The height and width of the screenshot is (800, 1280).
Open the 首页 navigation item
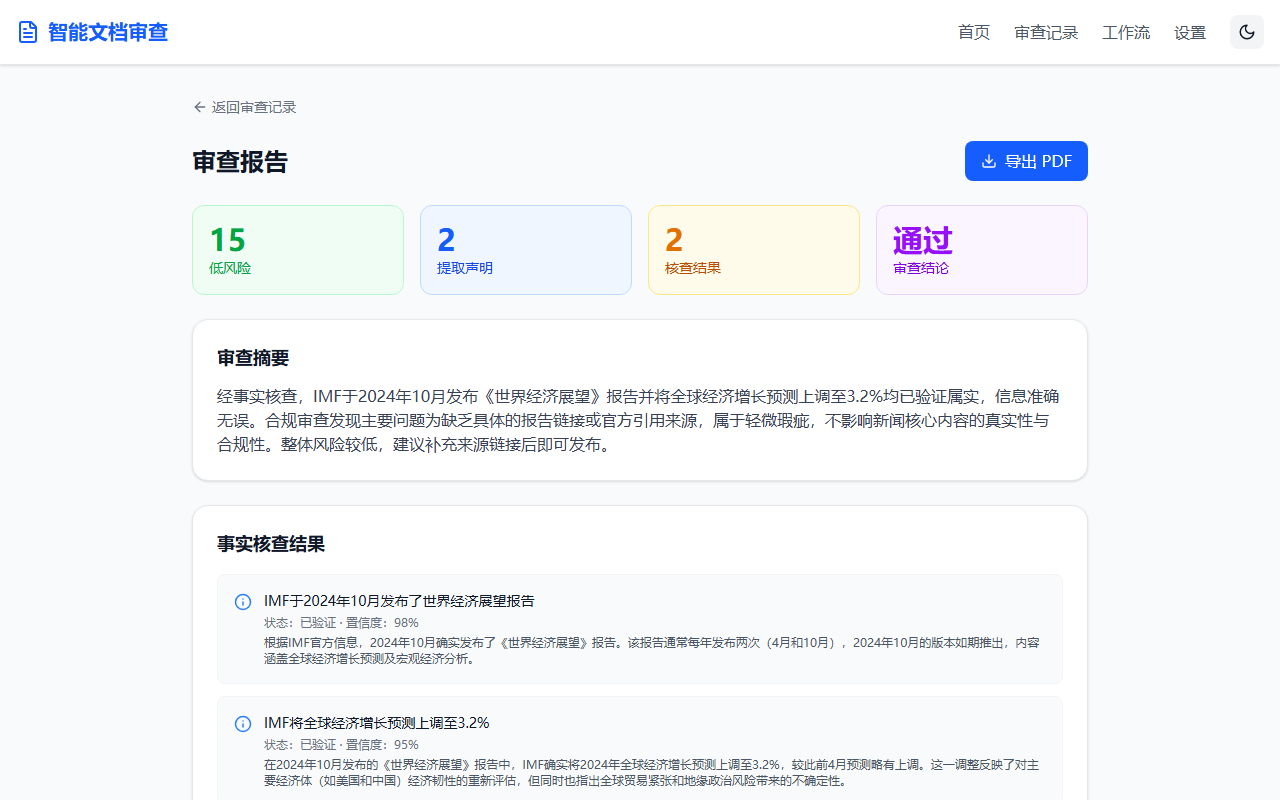(974, 32)
